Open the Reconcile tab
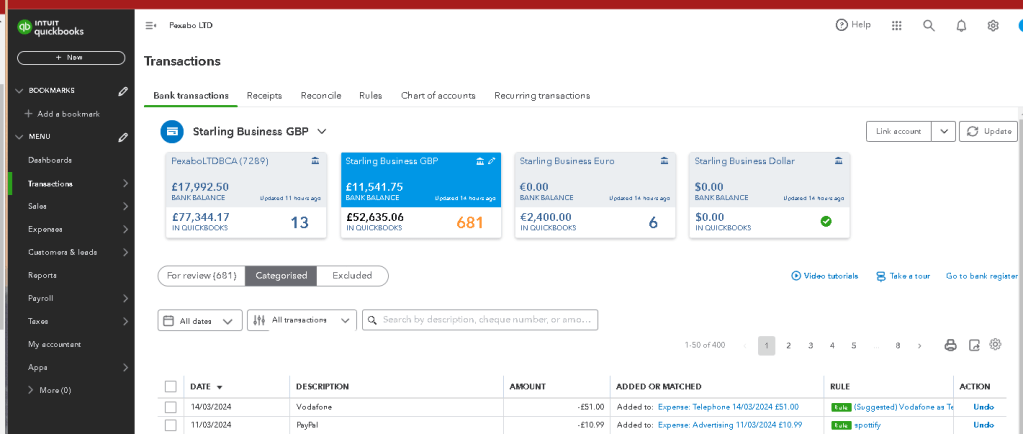 point(320,96)
